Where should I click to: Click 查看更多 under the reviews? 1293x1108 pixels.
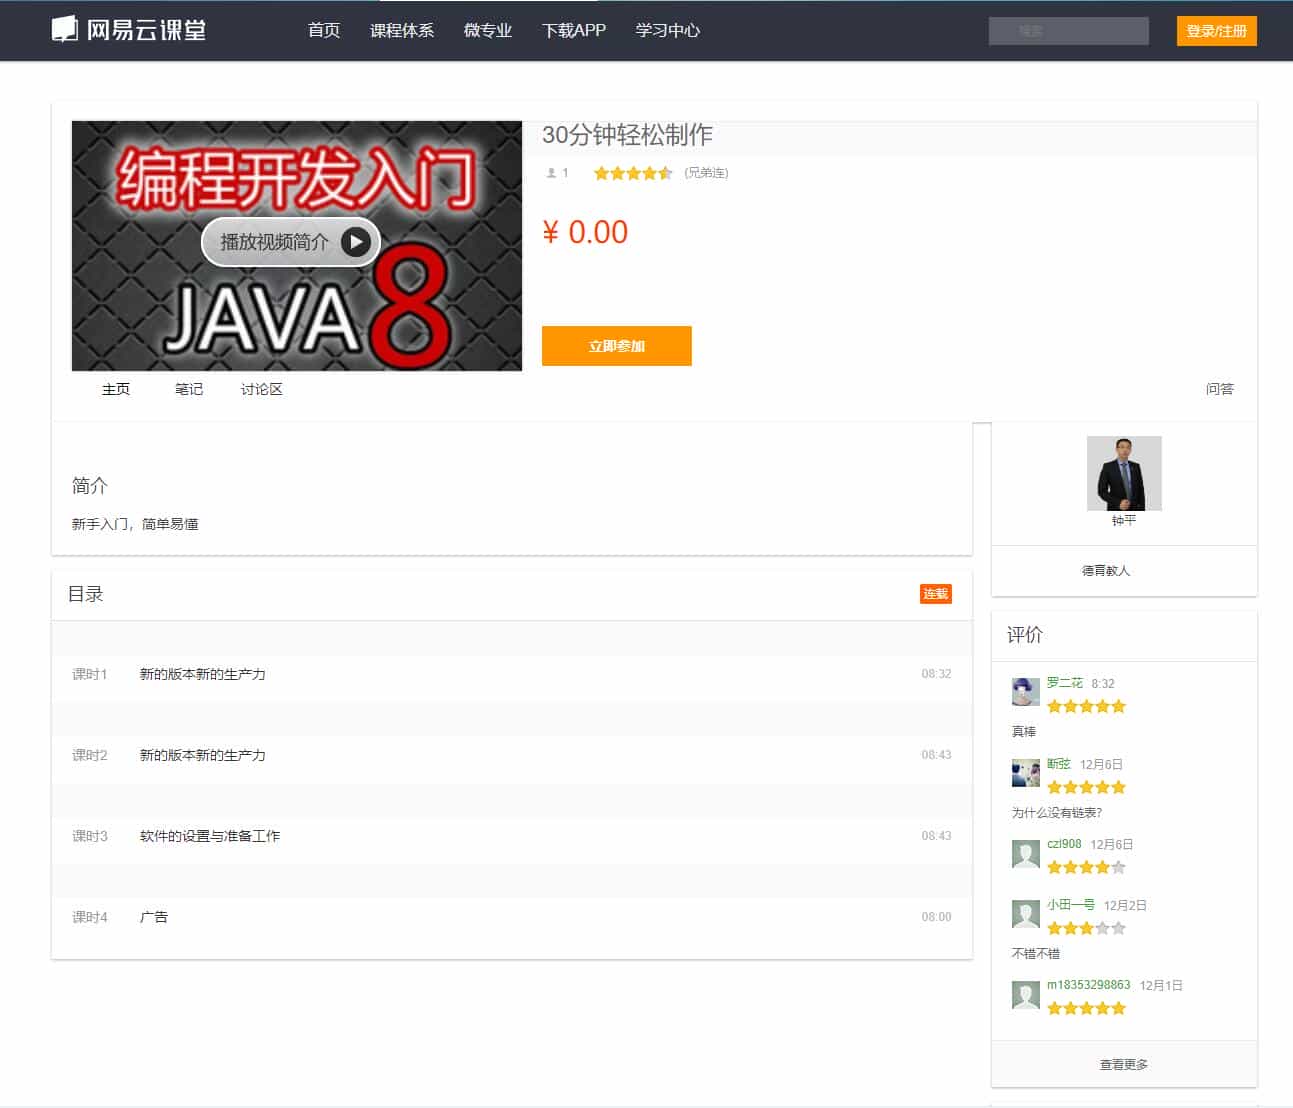click(1124, 1064)
